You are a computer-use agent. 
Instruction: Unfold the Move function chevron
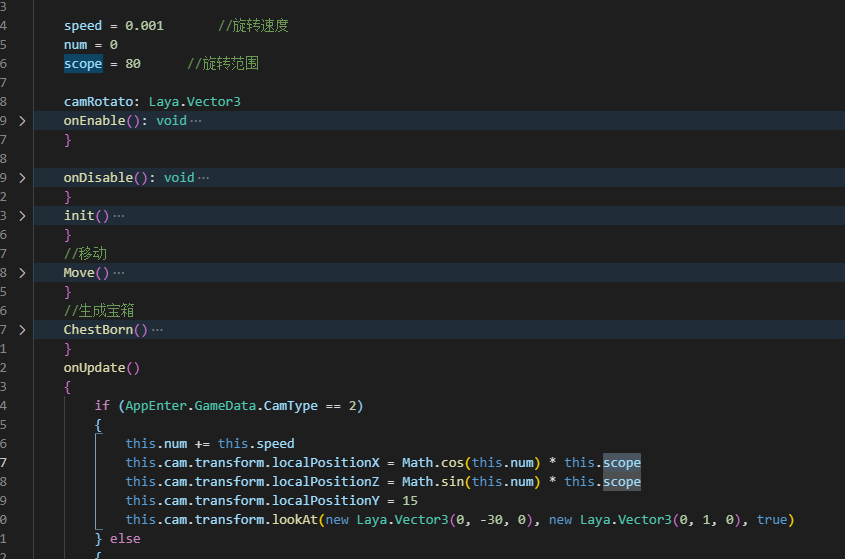pos(22,273)
